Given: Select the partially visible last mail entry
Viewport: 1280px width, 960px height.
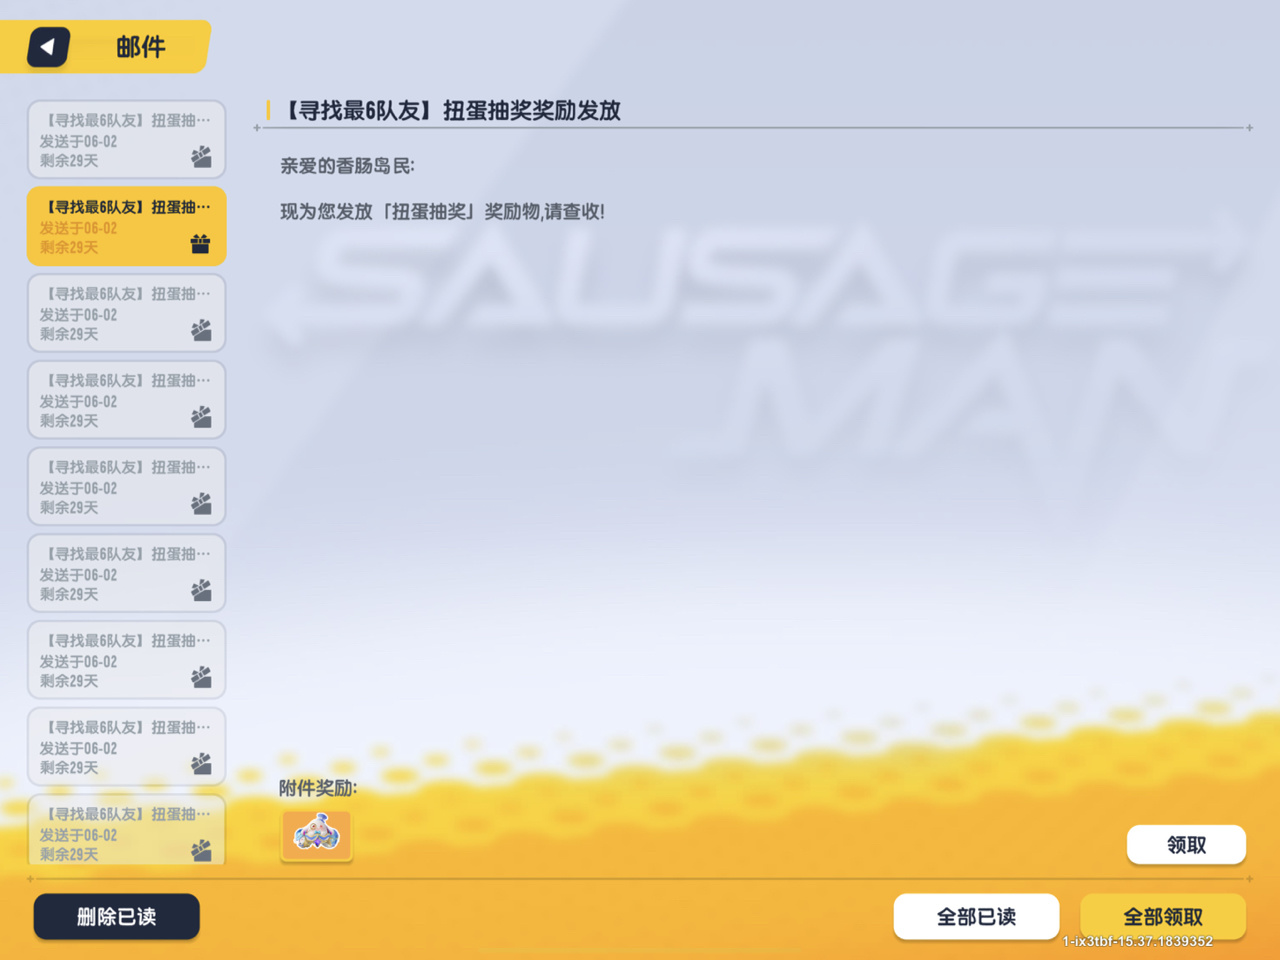Looking at the screenshot, I should (x=126, y=831).
